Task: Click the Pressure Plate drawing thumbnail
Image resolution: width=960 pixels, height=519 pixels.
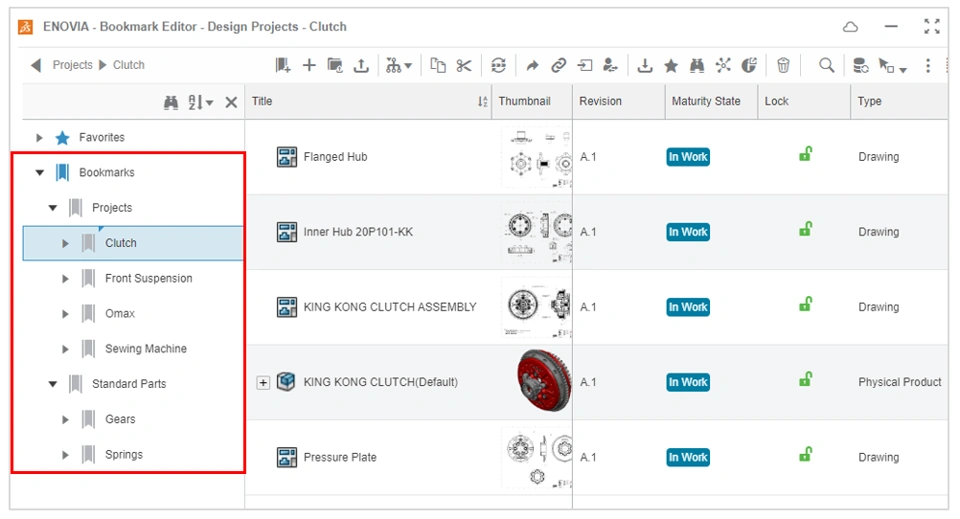Action: click(x=536, y=458)
